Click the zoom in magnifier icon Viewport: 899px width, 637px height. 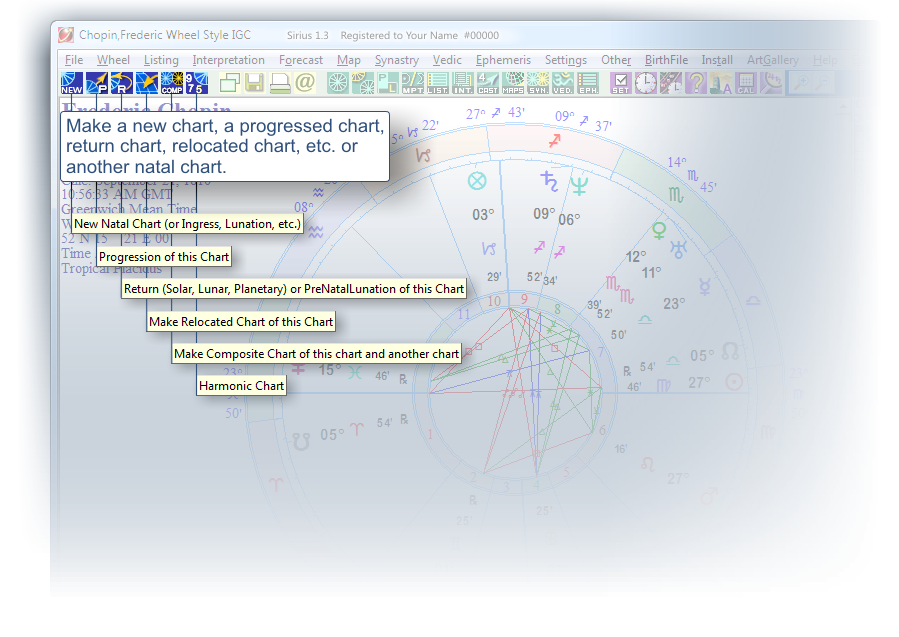pyautogui.click(x=801, y=83)
